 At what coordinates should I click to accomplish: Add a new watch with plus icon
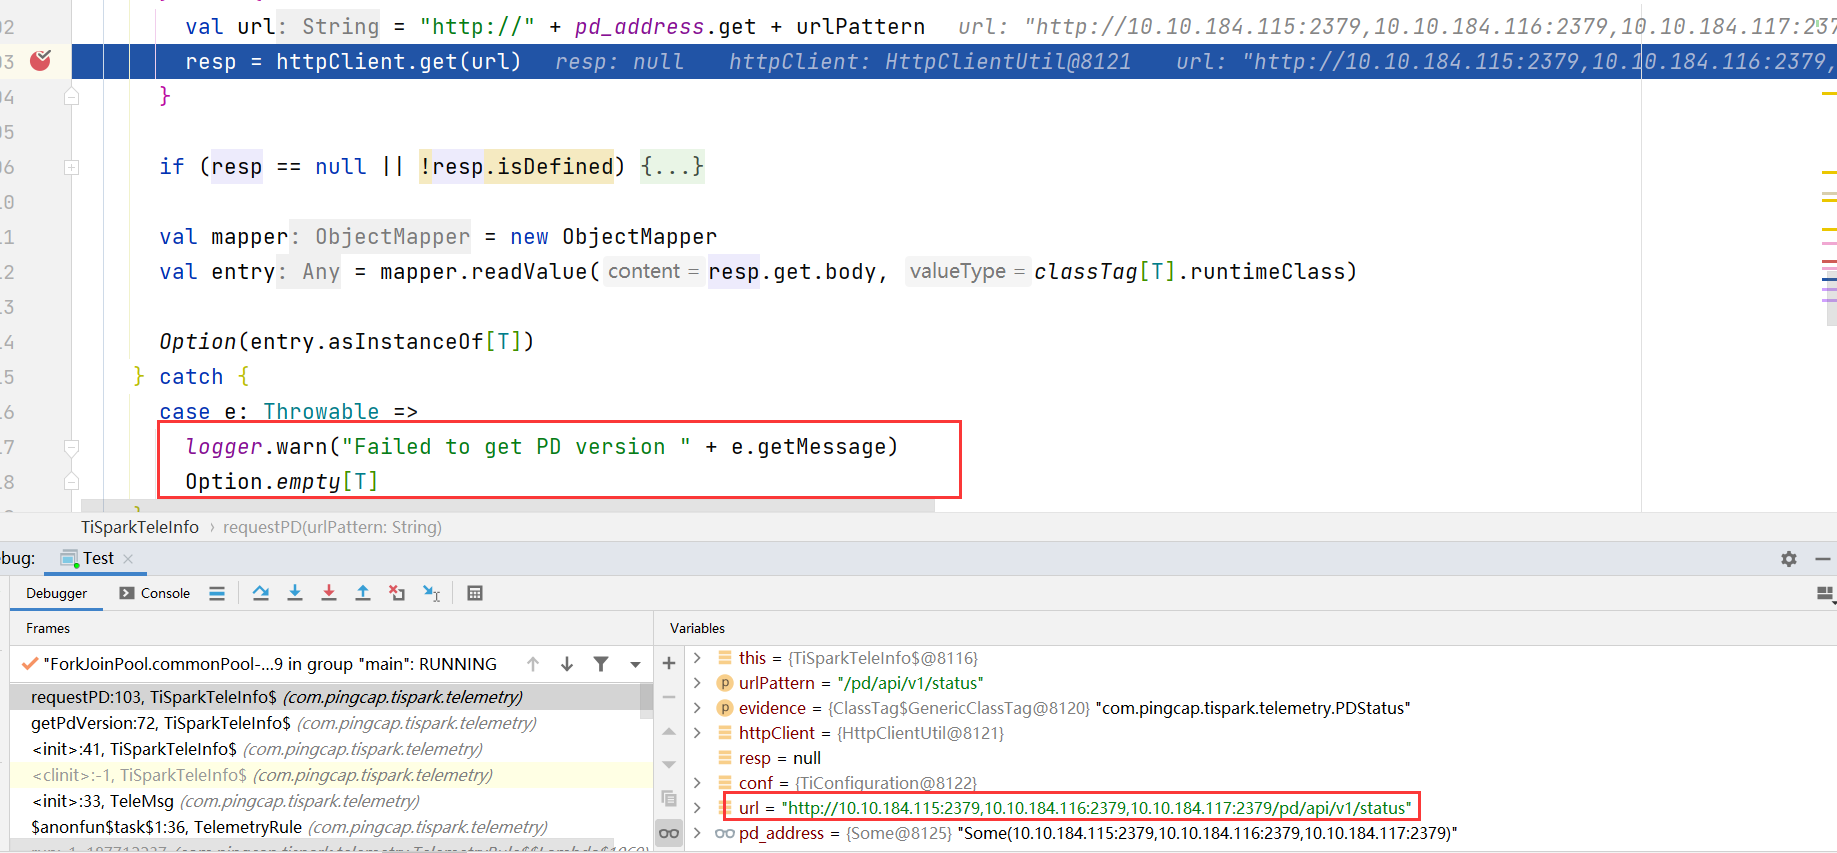pyautogui.click(x=669, y=663)
